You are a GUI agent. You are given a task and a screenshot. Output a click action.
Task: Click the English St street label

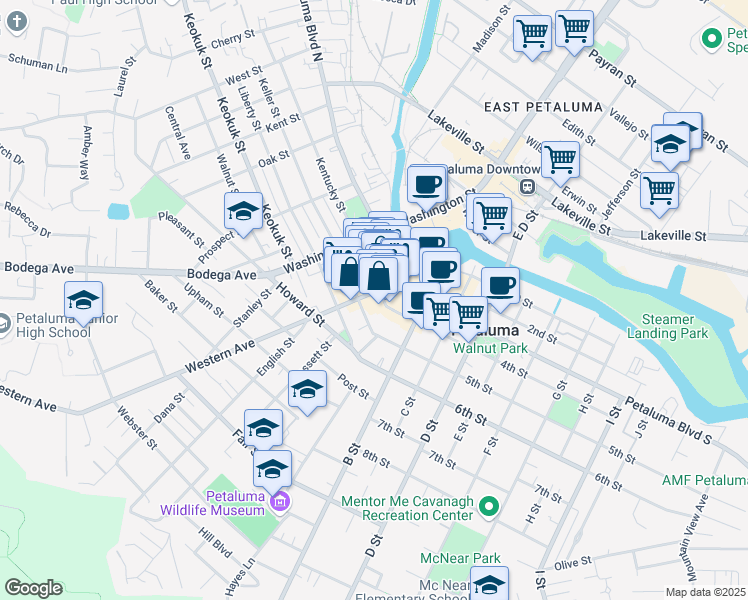[x=275, y=357]
